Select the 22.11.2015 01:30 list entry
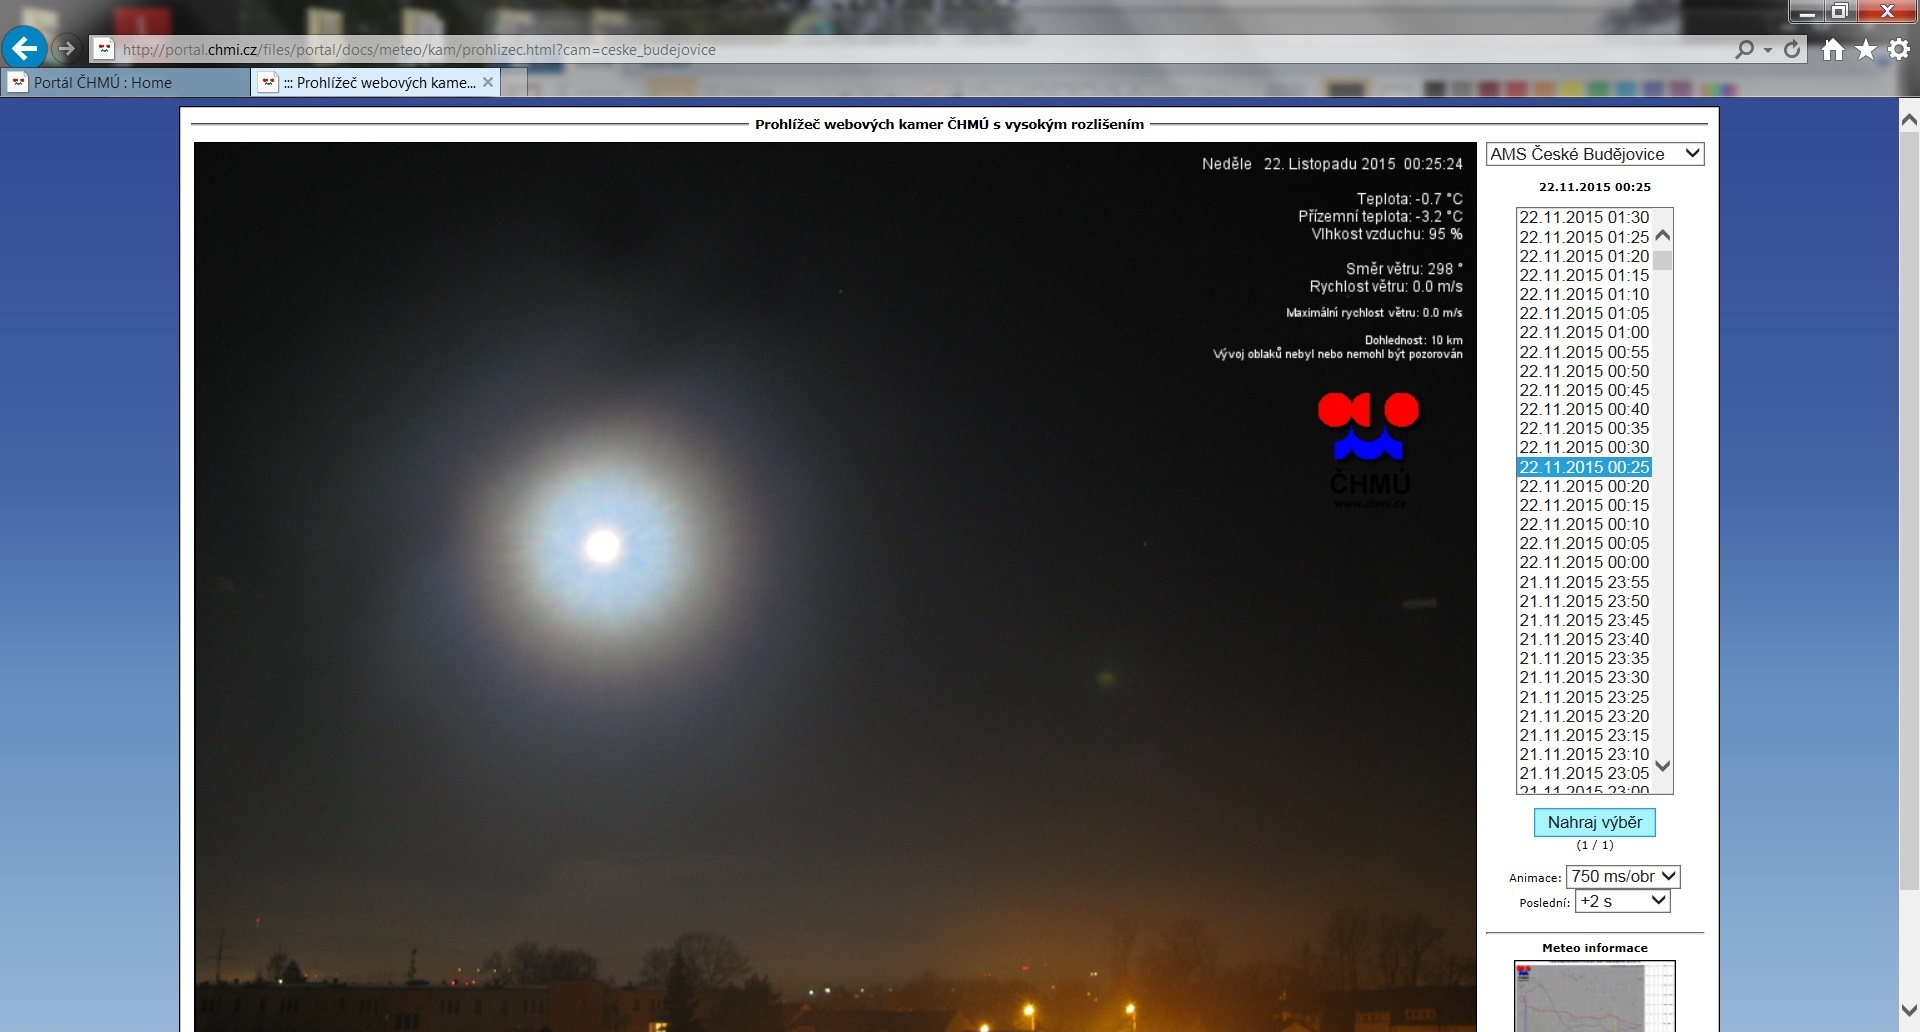 coord(1584,217)
